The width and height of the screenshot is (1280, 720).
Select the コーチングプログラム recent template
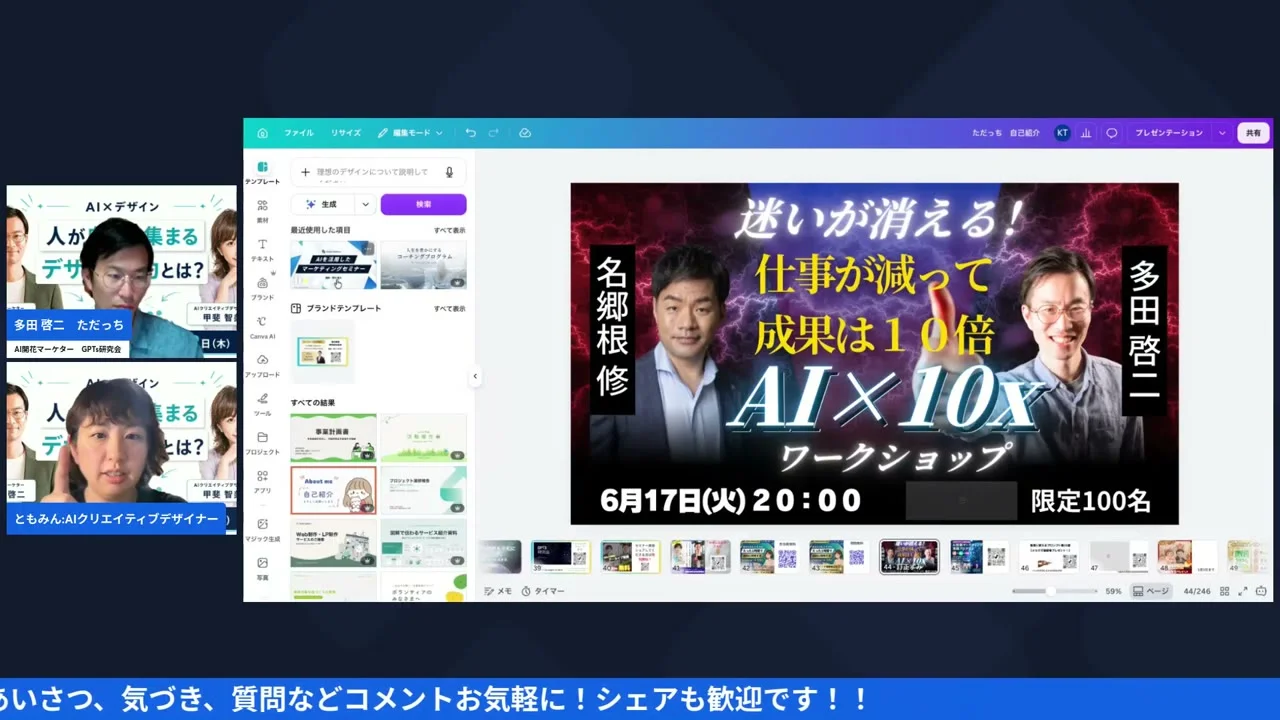423,265
